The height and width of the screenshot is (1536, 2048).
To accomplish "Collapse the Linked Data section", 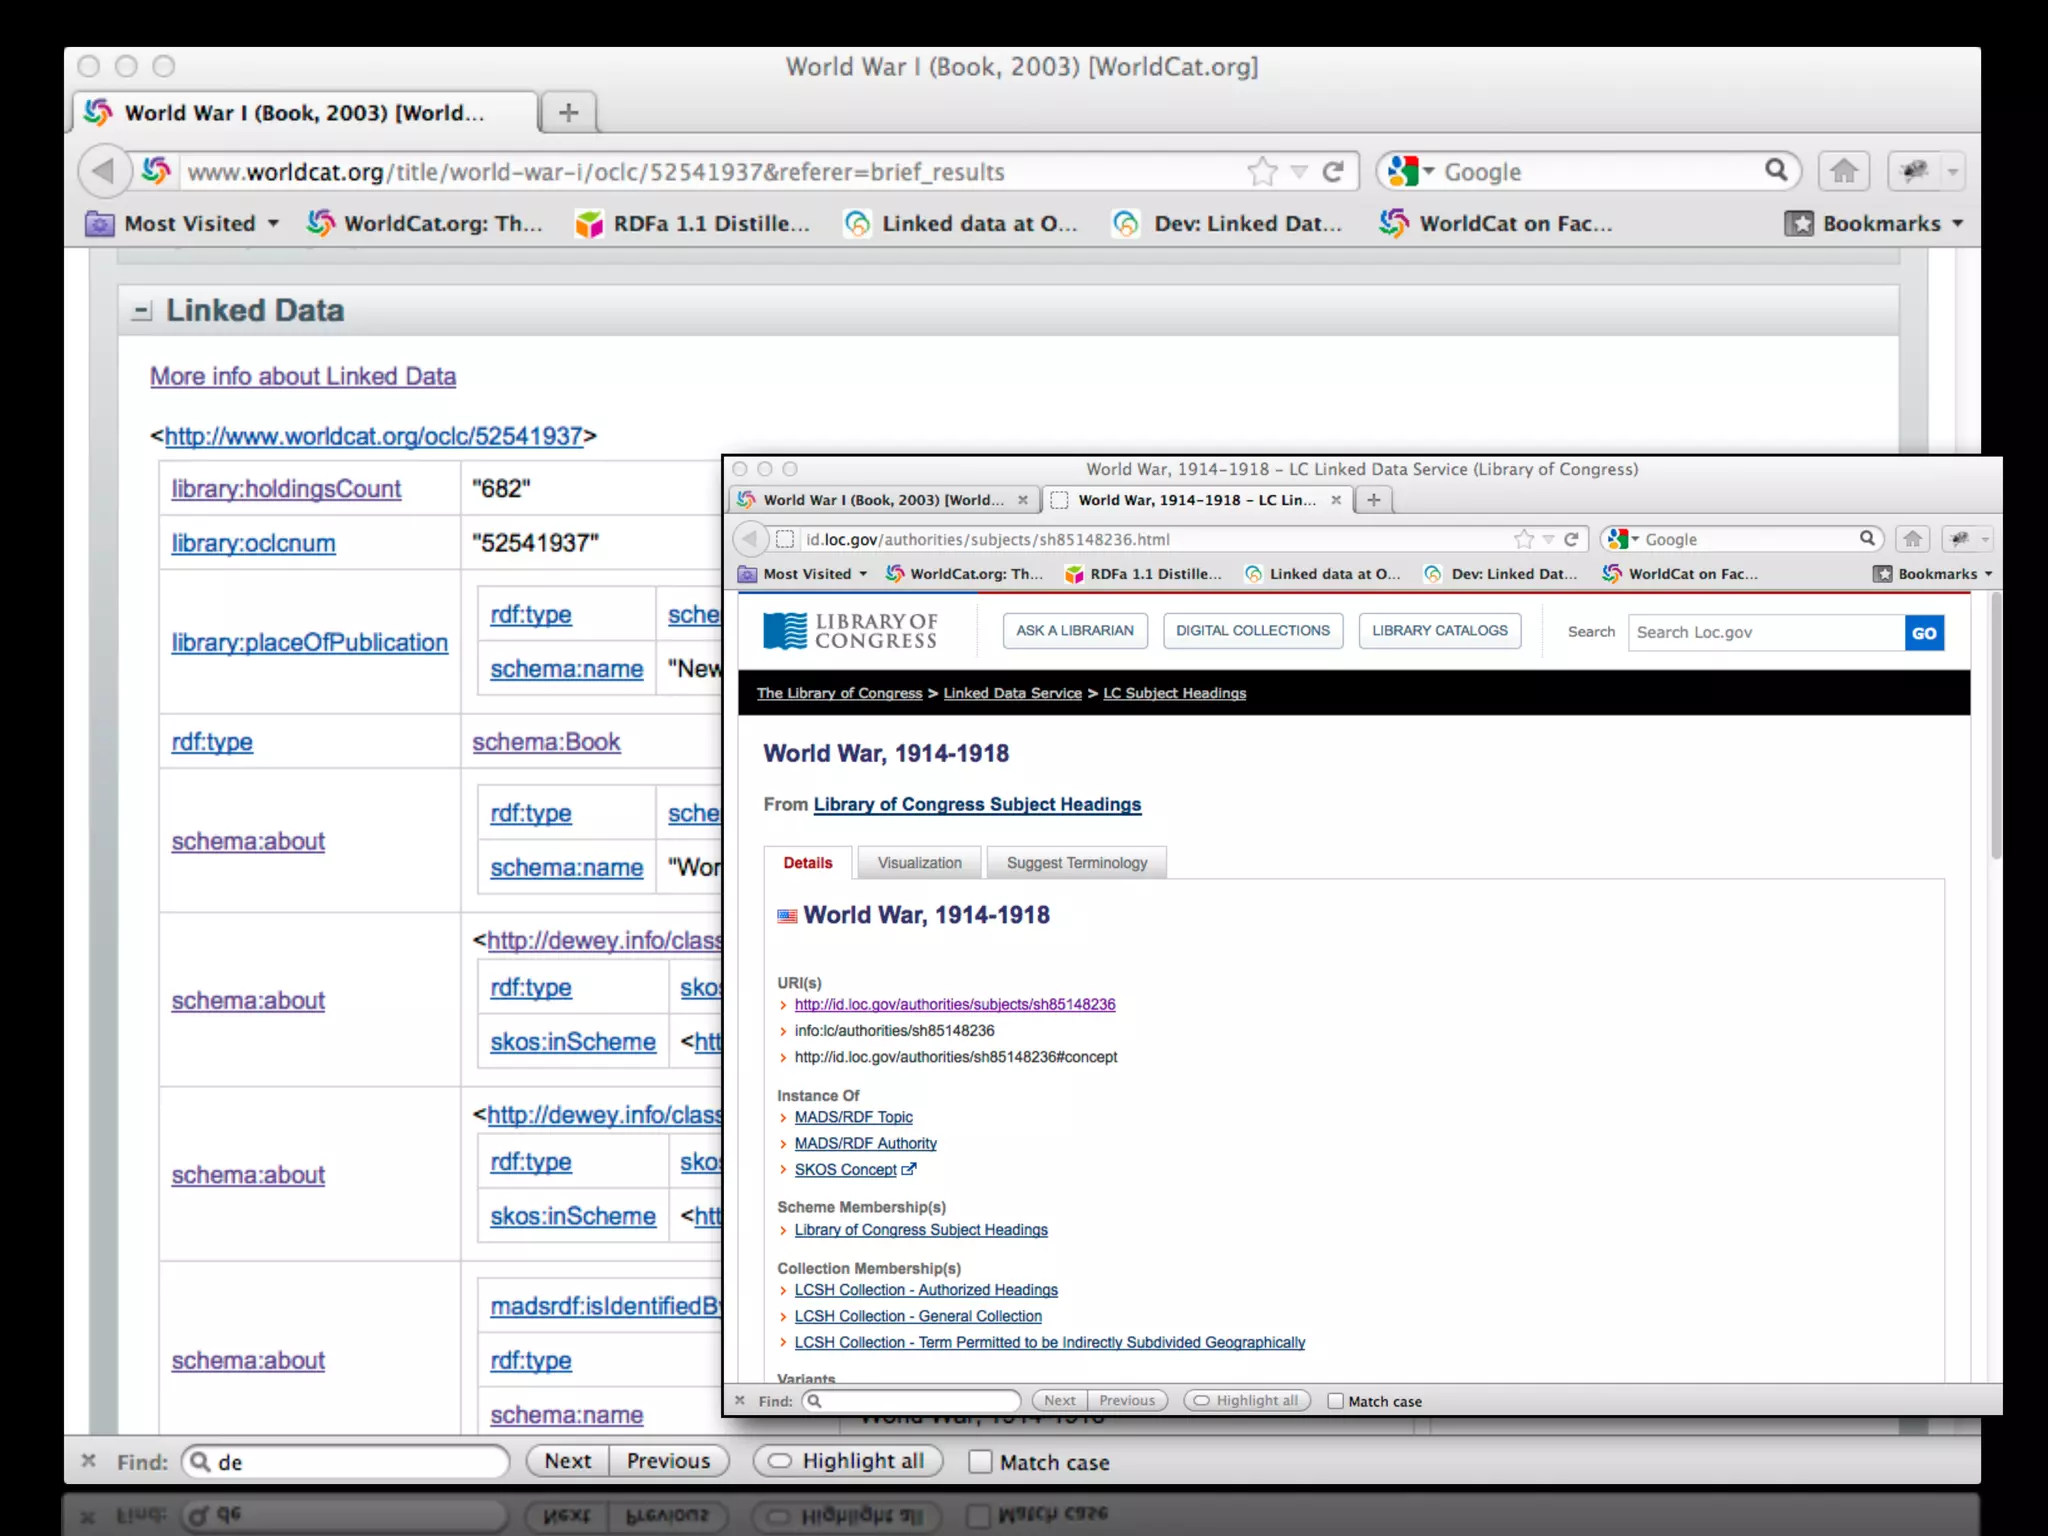I will point(141,311).
